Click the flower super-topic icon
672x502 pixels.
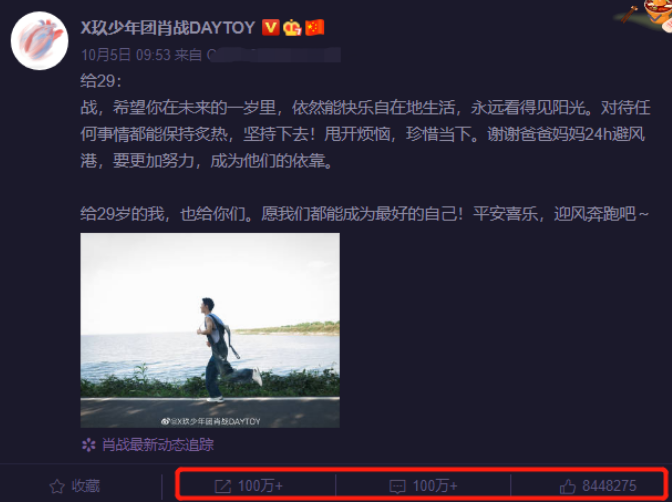[x=89, y=445]
